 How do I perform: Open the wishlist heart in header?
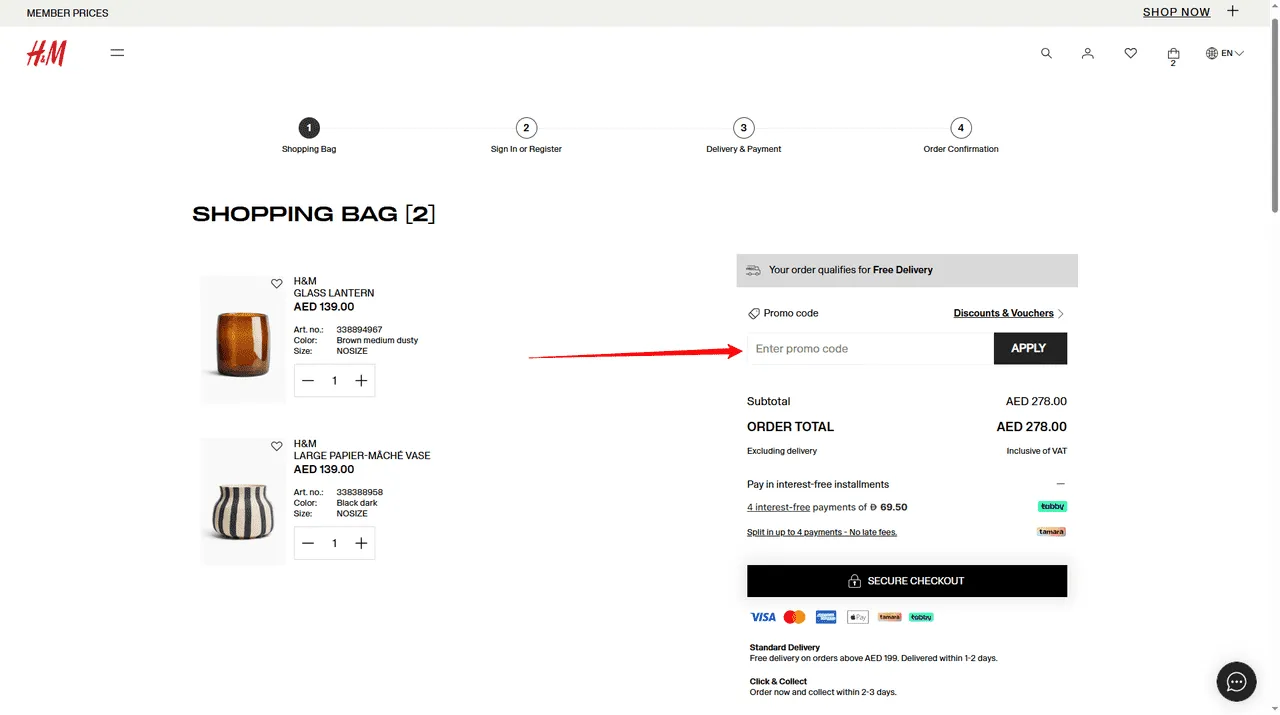coord(1130,53)
